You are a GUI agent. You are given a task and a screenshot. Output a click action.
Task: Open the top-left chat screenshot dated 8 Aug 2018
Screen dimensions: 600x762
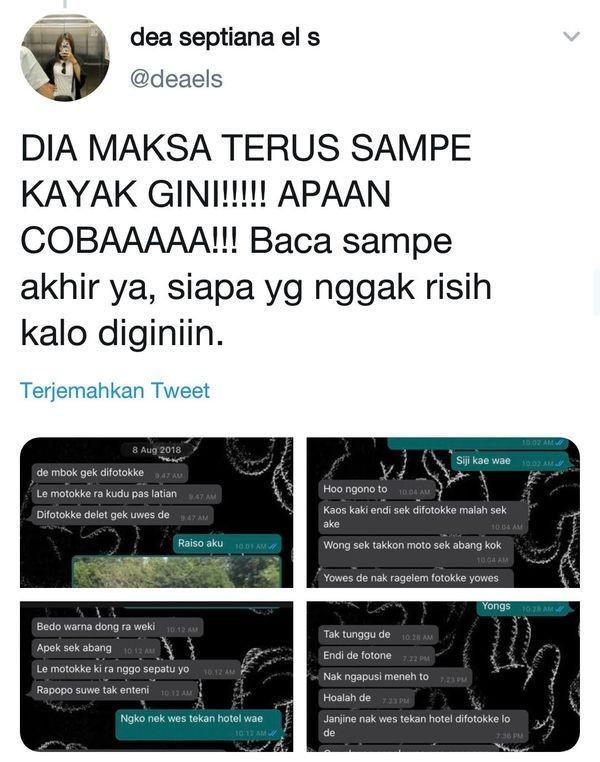(156, 512)
